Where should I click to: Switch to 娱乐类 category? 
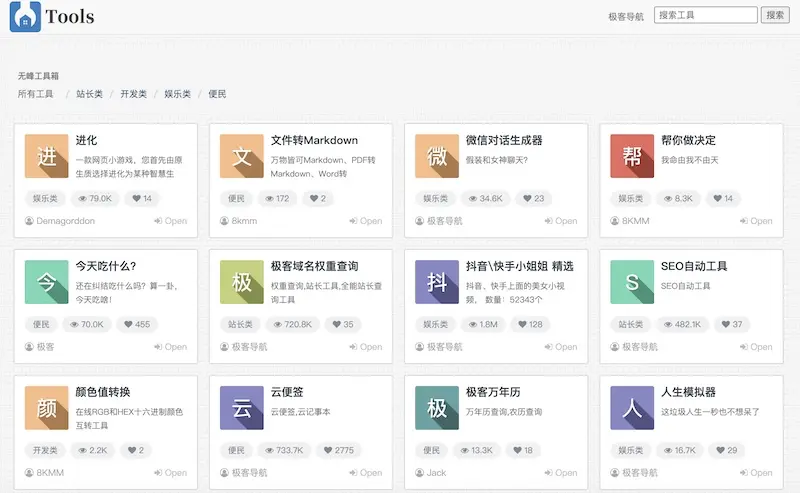point(178,94)
